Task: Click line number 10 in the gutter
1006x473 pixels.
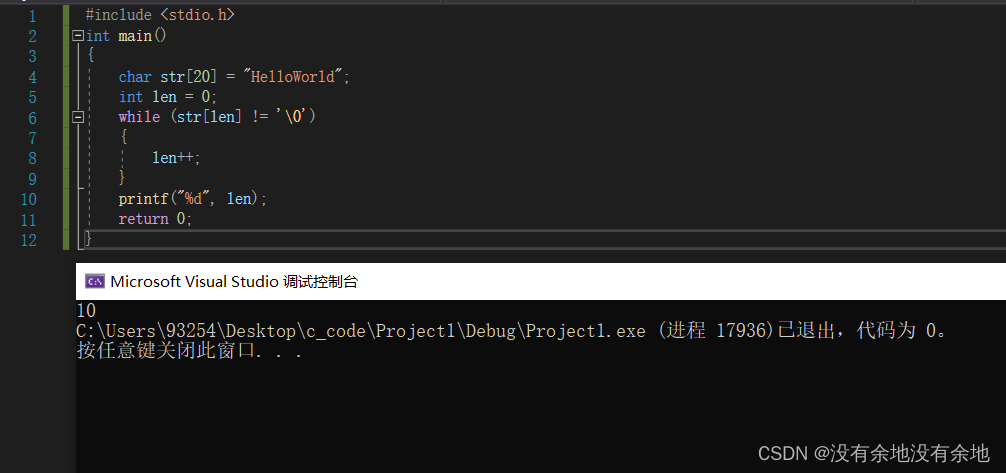Action: (x=28, y=200)
